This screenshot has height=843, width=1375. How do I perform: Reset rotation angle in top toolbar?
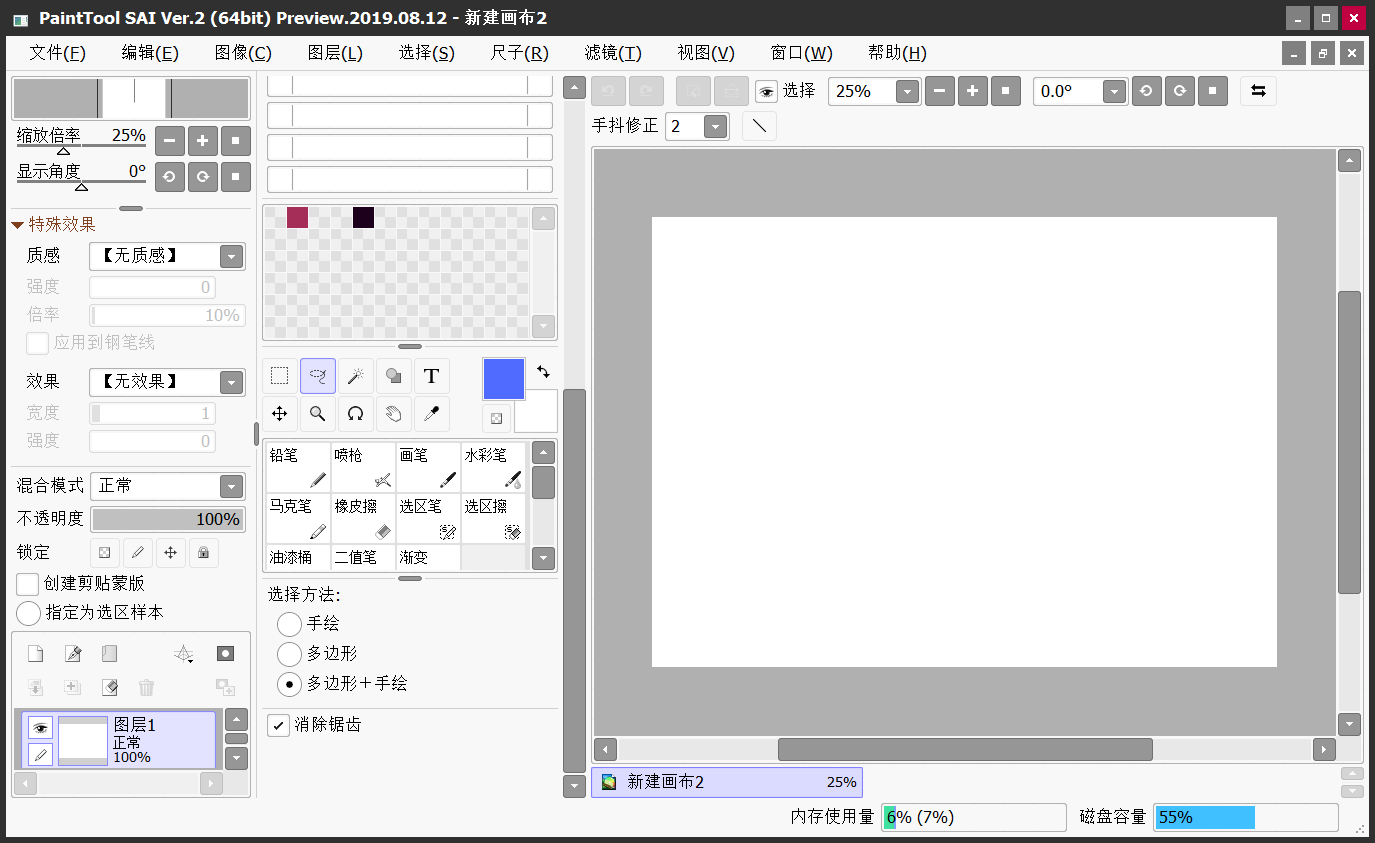[x=1212, y=91]
